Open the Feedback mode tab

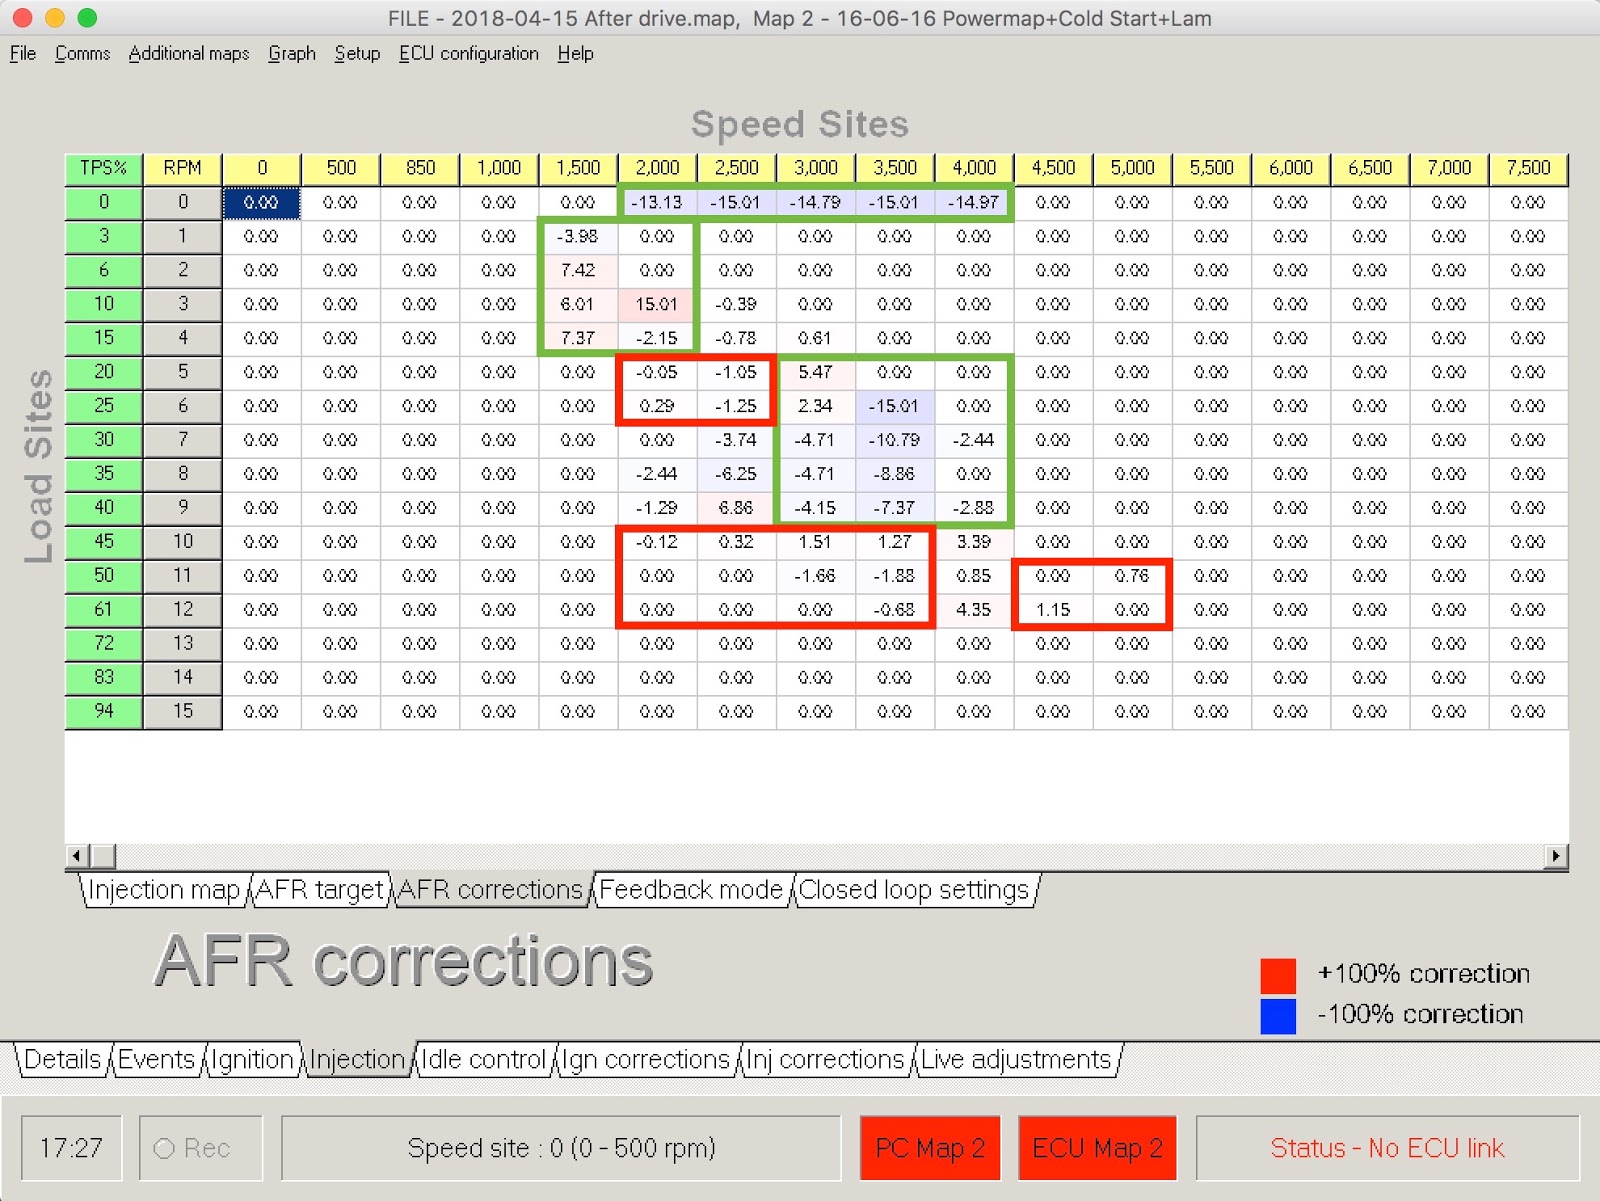point(691,889)
